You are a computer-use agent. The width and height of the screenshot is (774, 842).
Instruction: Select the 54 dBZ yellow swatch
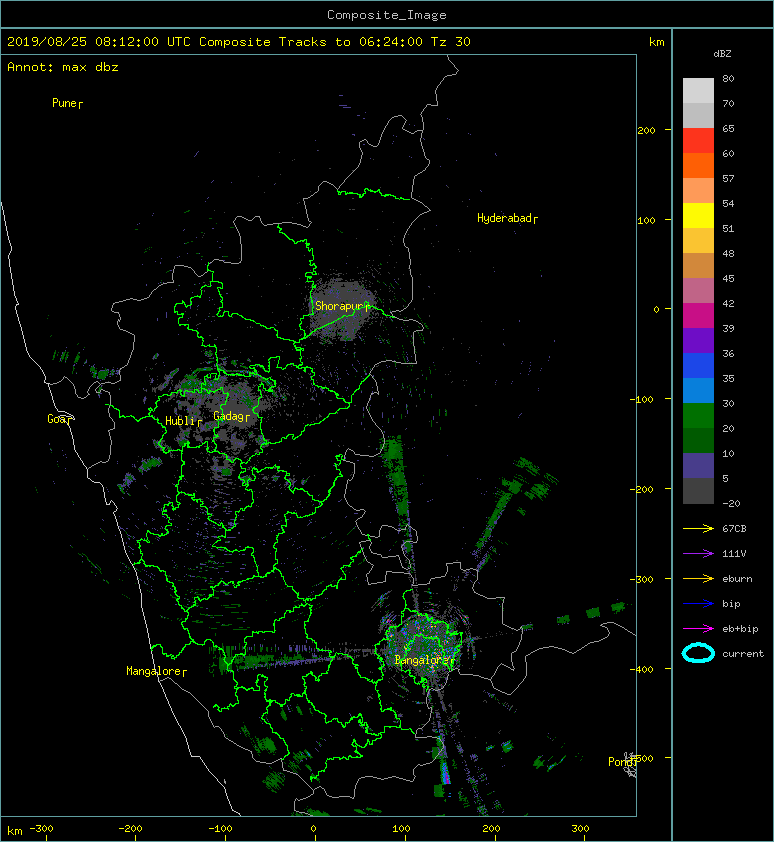(698, 215)
